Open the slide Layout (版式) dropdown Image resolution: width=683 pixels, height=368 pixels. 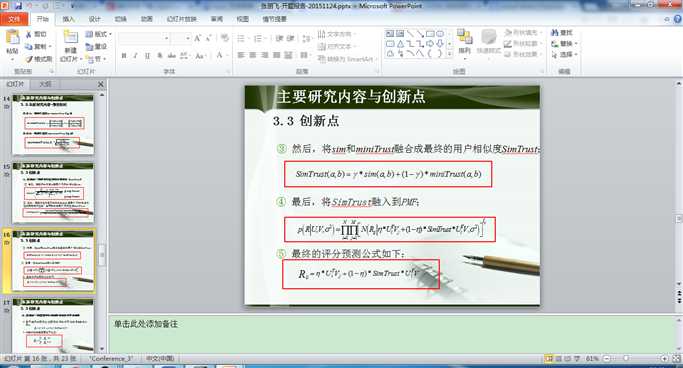point(98,34)
